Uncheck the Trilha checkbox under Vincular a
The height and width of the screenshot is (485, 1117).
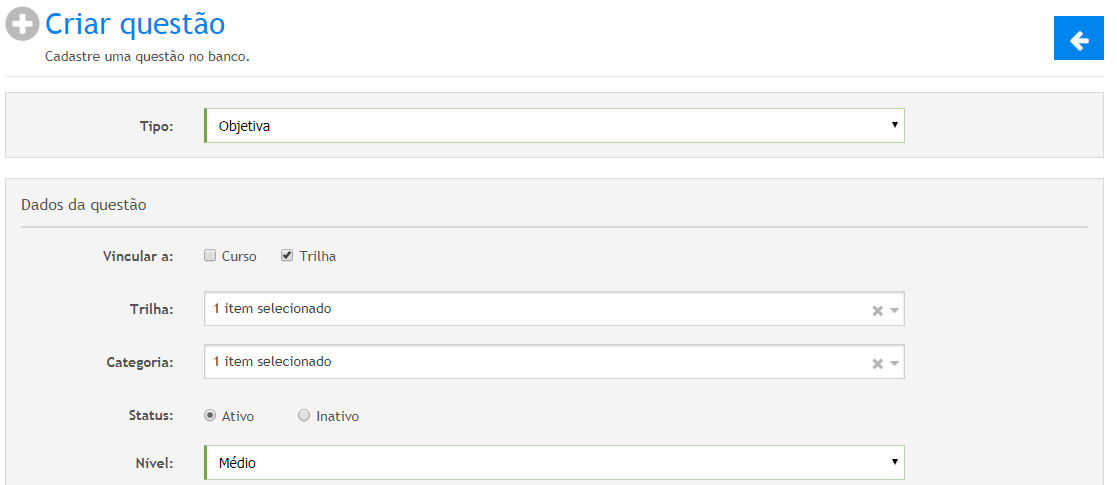pos(287,256)
